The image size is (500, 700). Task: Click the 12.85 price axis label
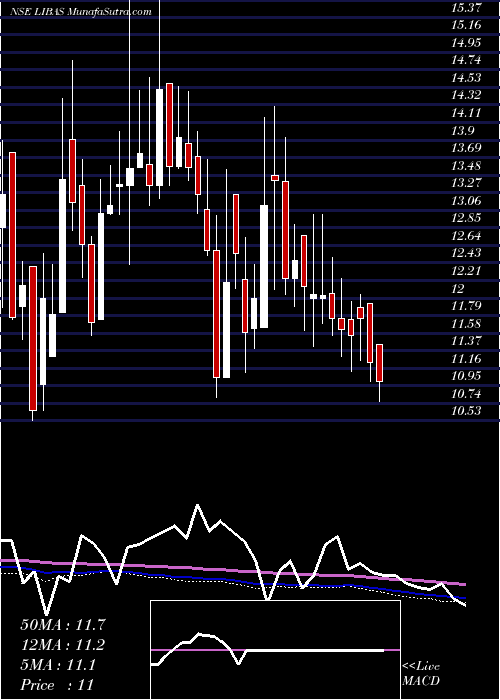(x=467, y=218)
